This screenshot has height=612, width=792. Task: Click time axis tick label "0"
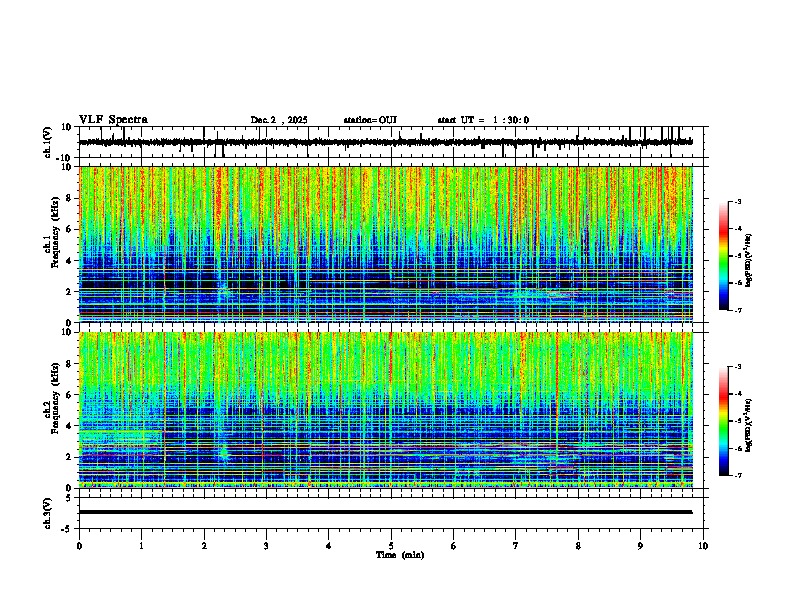(79, 546)
